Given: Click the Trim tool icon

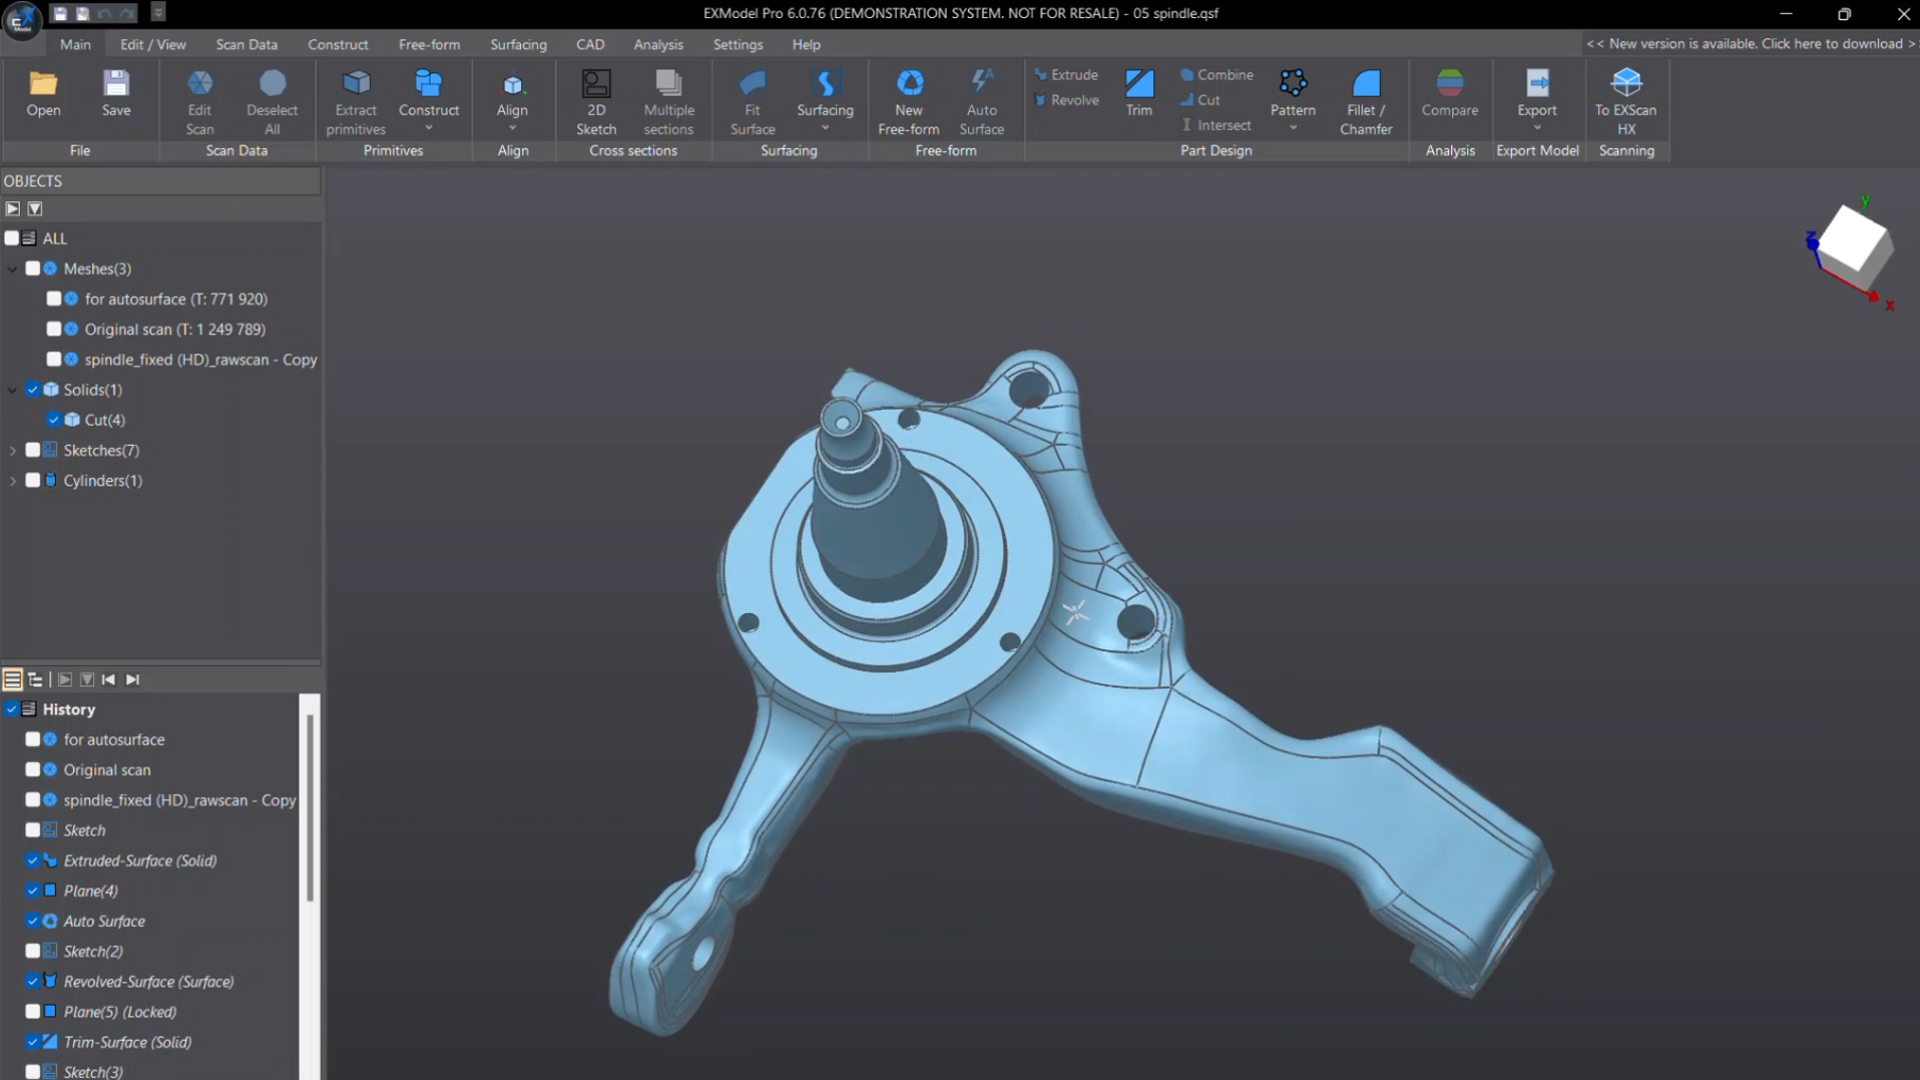Looking at the screenshot, I should point(1138,84).
